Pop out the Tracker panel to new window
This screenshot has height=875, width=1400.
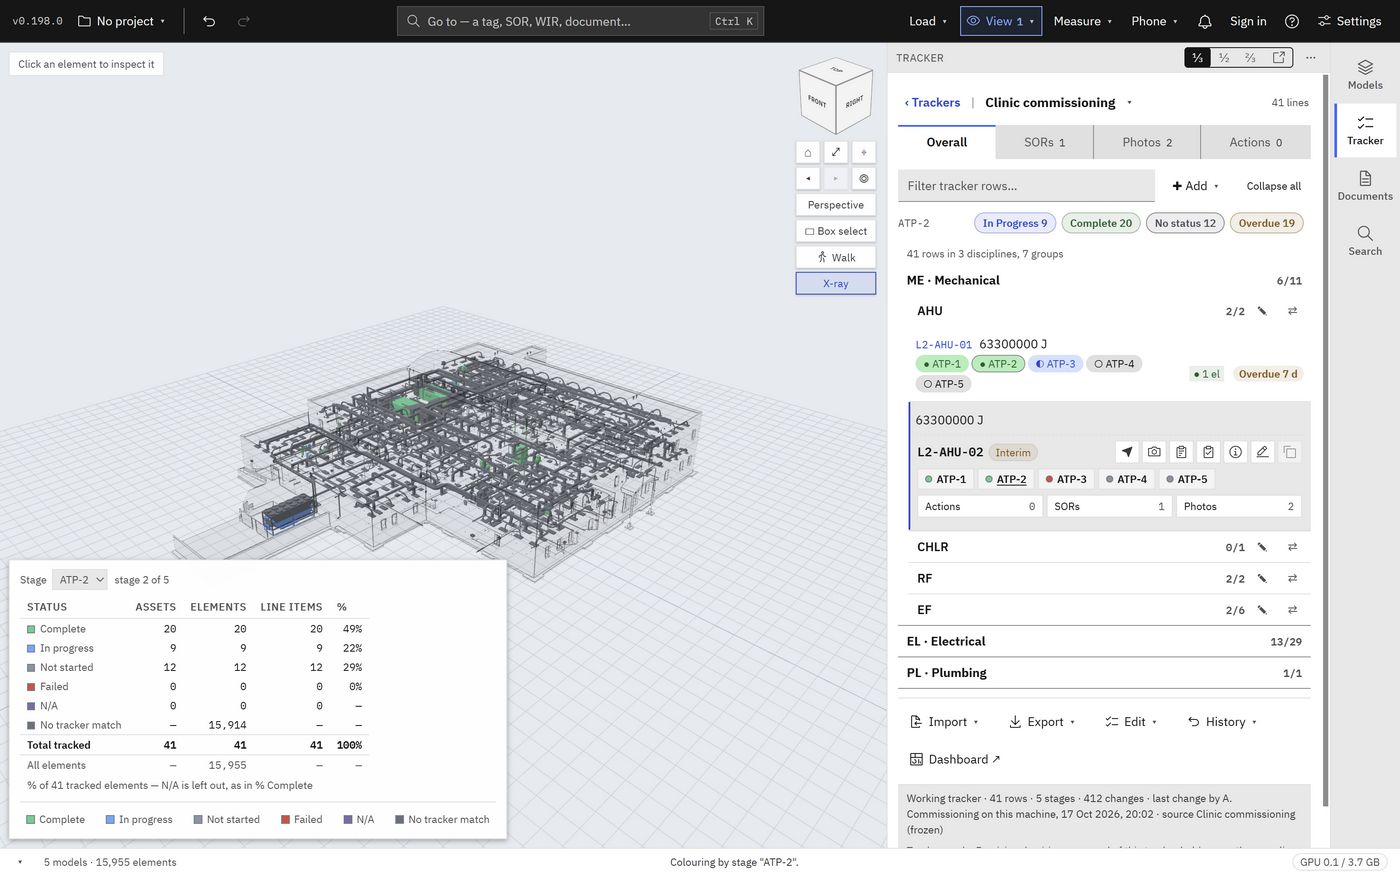(x=1279, y=58)
